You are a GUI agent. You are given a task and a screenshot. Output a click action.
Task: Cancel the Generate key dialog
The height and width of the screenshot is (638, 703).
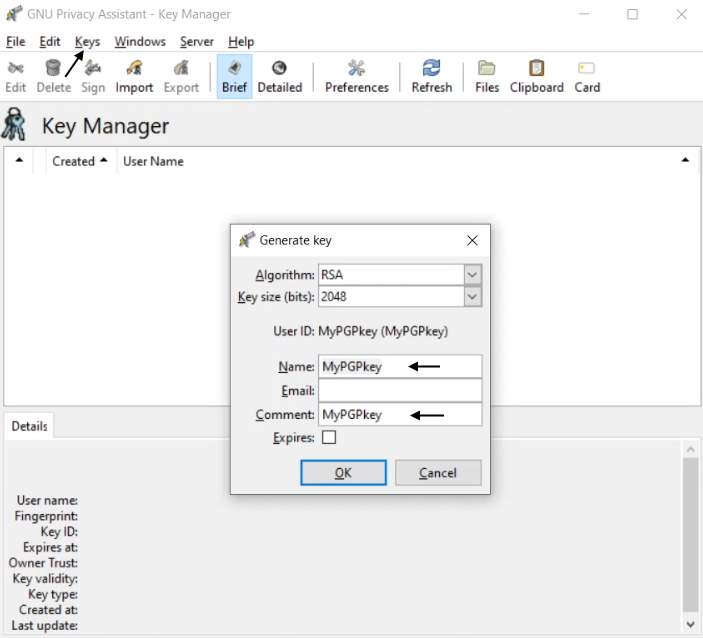coord(438,473)
